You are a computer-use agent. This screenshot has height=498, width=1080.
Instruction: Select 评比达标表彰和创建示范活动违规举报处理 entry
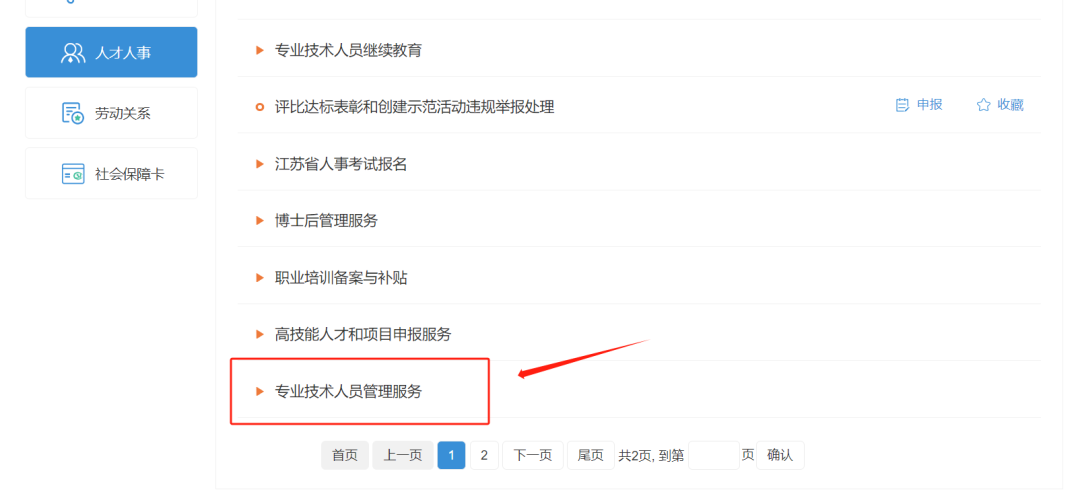pyautogui.click(x=414, y=107)
